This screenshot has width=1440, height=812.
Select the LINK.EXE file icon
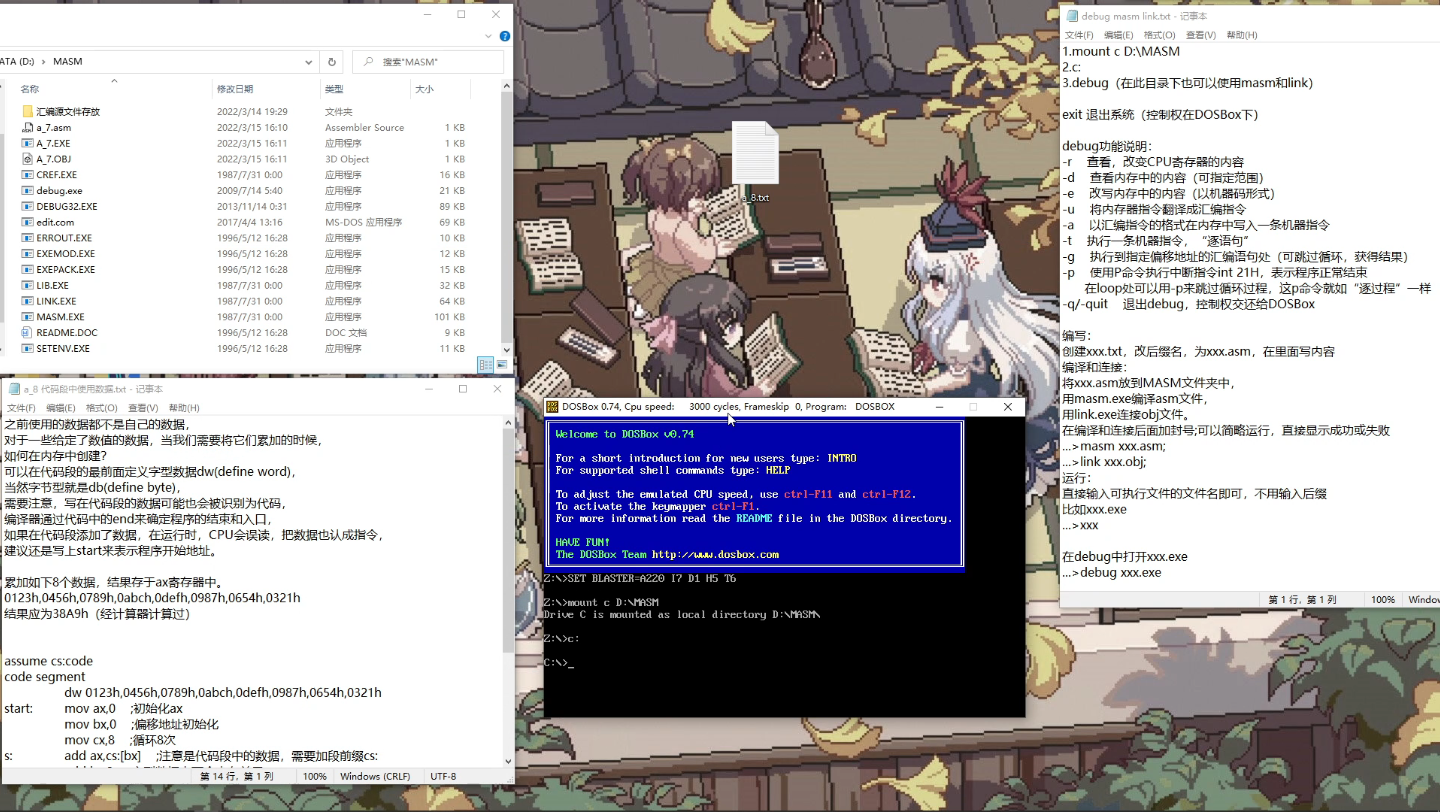pos(28,301)
